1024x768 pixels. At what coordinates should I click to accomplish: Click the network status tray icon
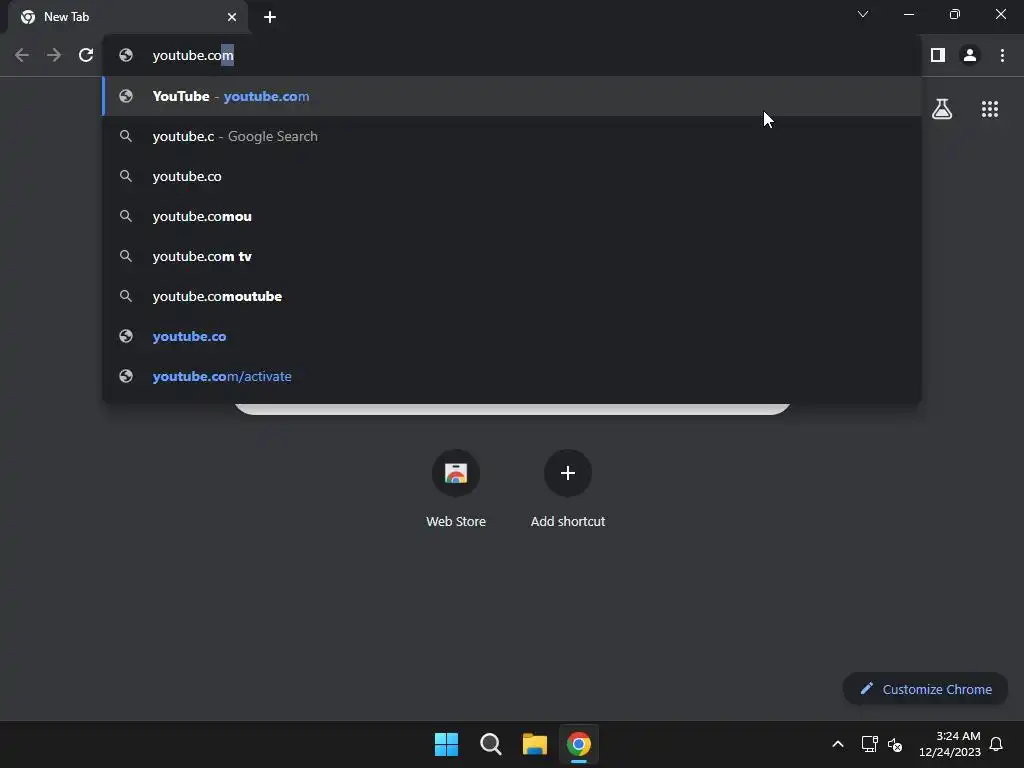pos(869,744)
